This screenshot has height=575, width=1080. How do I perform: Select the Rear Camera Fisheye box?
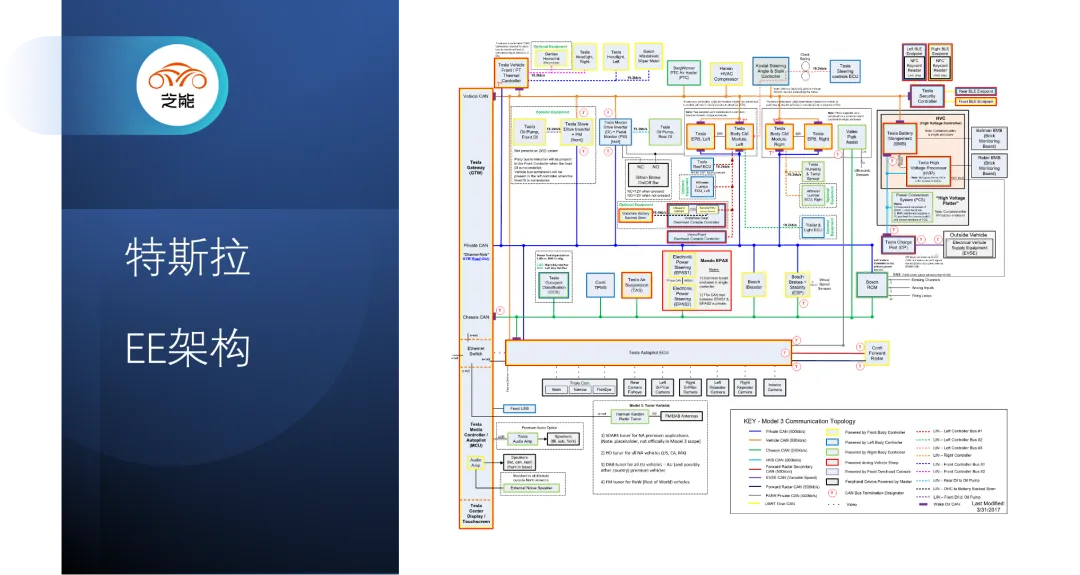click(635, 388)
